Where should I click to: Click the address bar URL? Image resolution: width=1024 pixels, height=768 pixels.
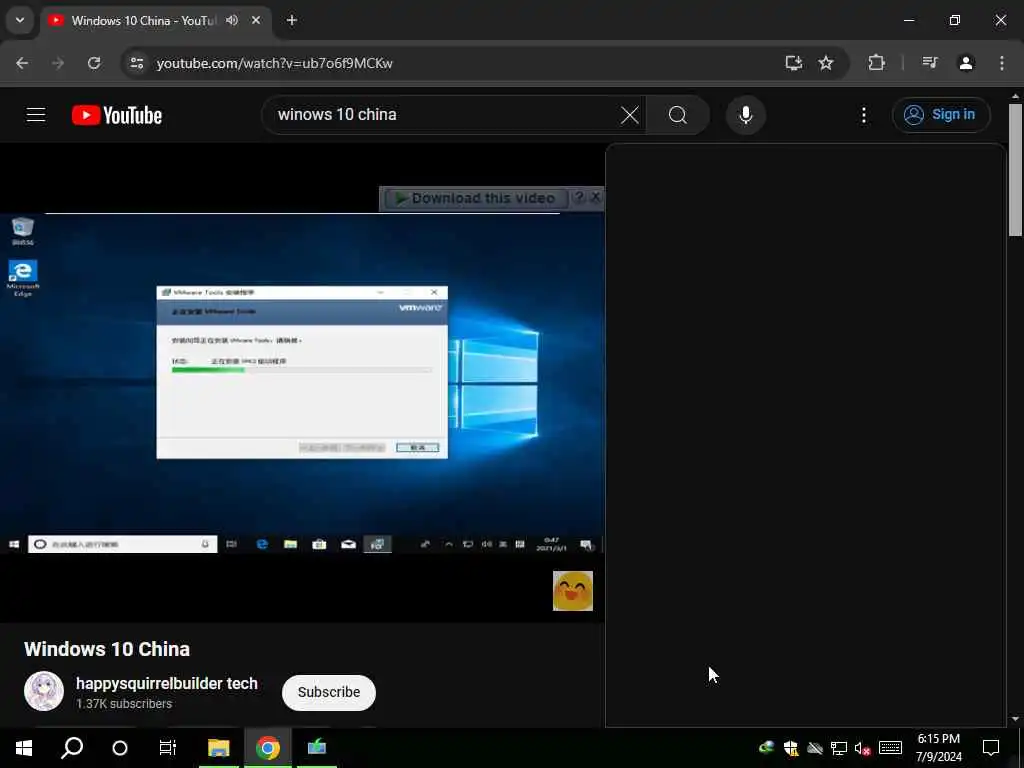click(274, 63)
